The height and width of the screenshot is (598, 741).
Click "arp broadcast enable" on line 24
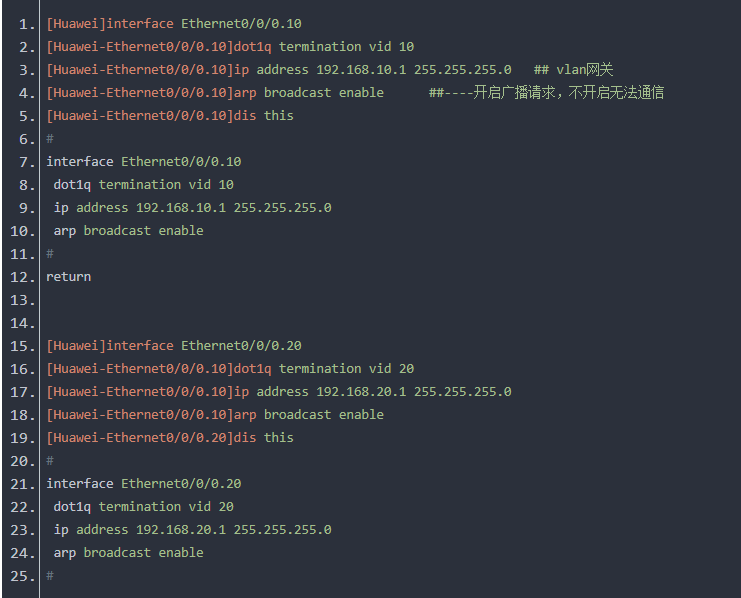128,552
